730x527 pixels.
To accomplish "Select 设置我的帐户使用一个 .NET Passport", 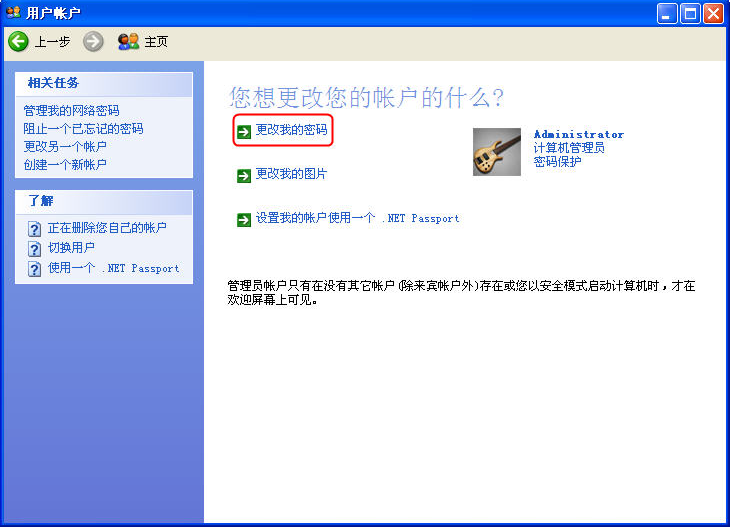I will 358,218.
